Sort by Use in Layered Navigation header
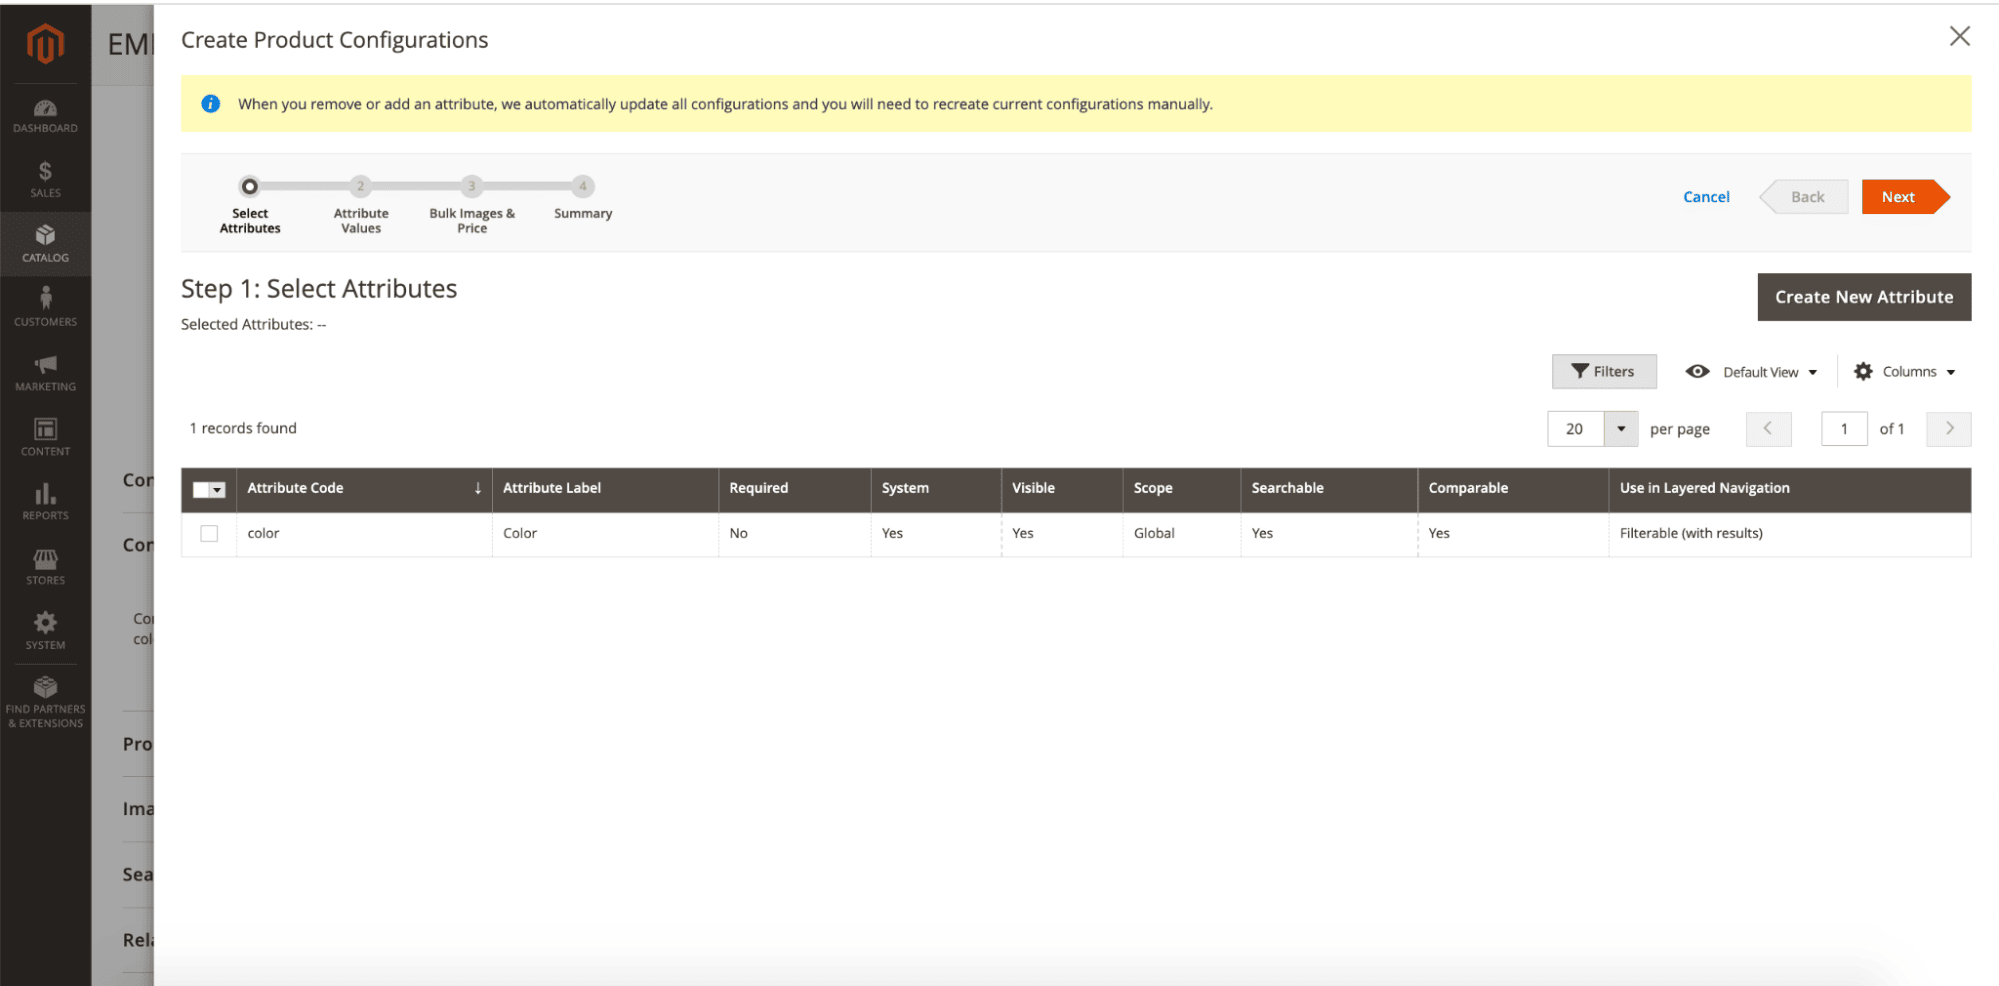Viewport: 1999px width, 986px height. tap(1790, 489)
